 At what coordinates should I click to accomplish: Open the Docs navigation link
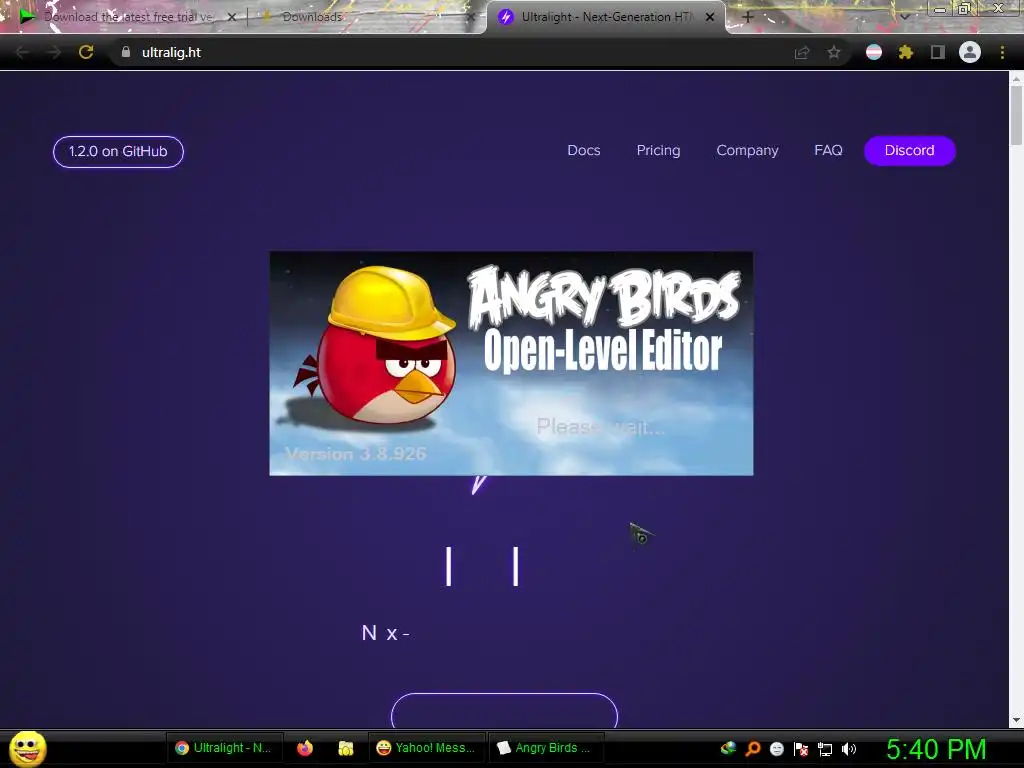click(584, 150)
